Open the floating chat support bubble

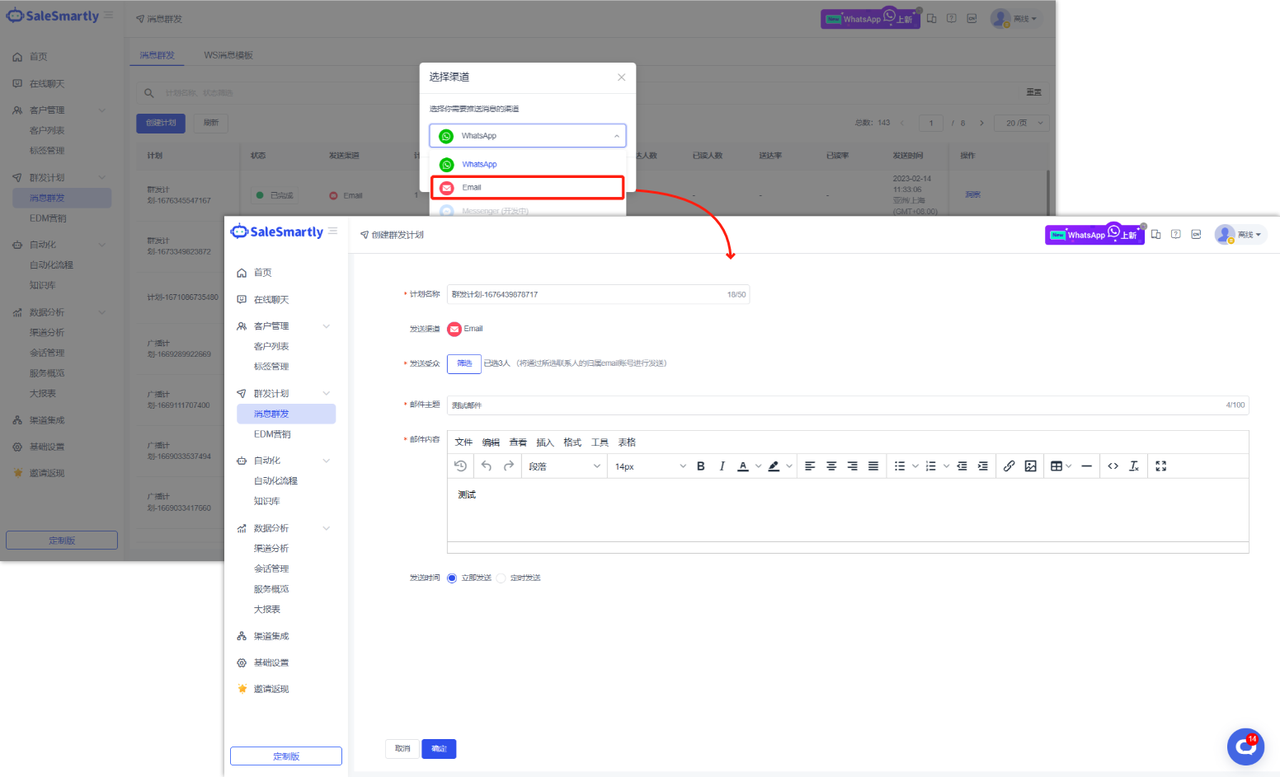click(x=1245, y=746)
